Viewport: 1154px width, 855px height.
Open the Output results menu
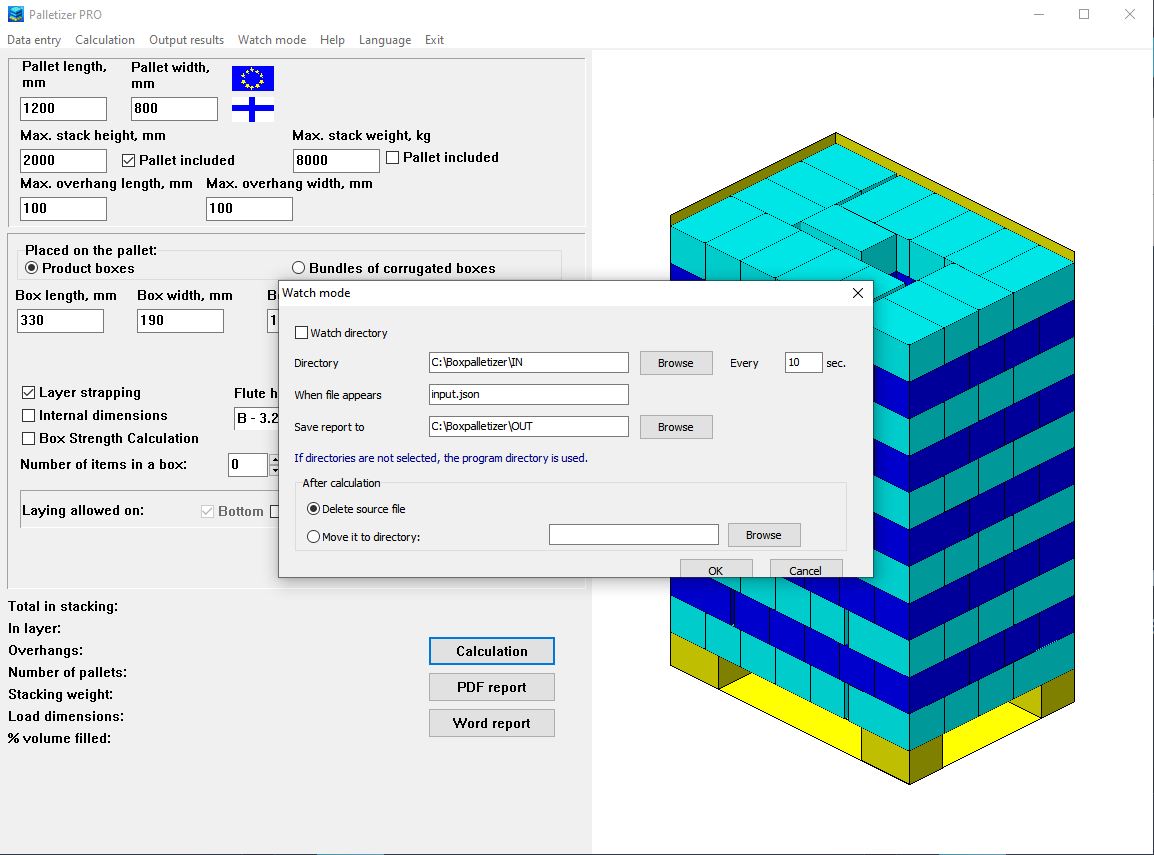186,40
